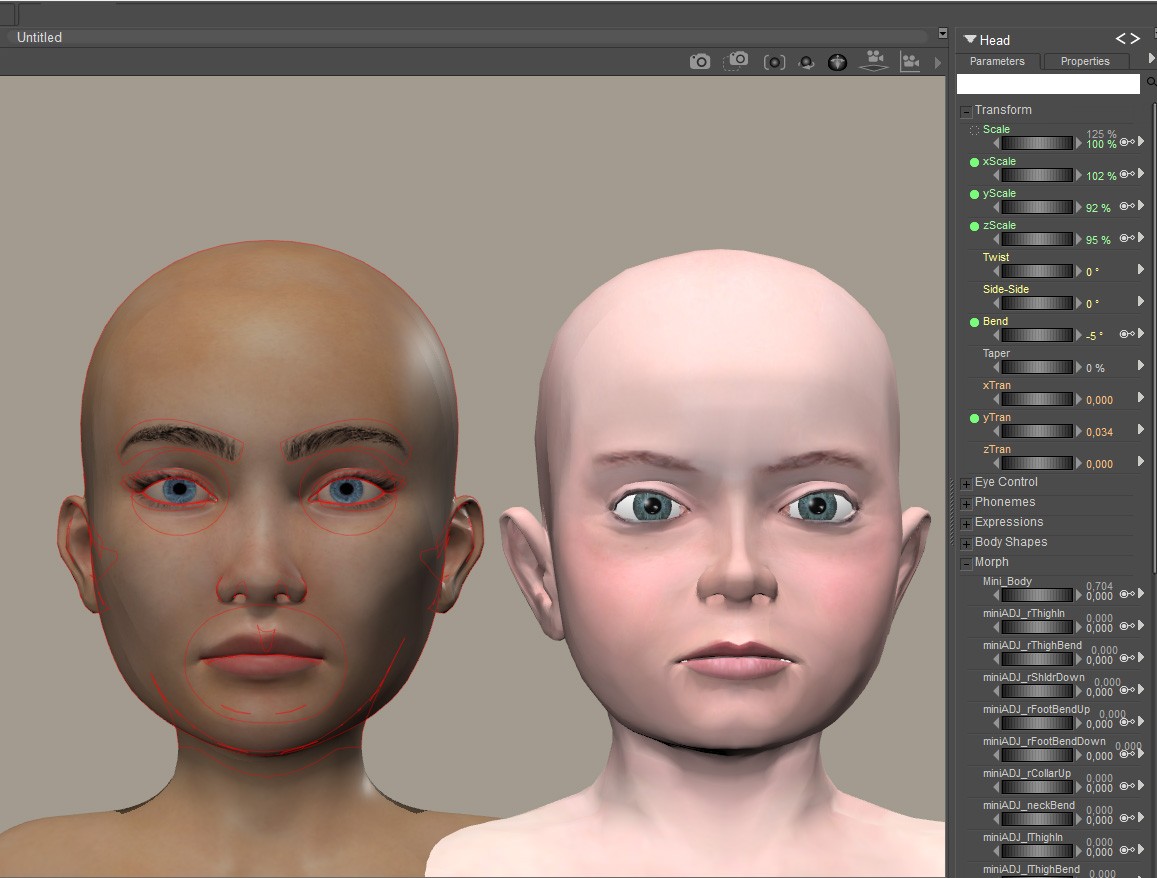Screen dimensions: 1157x878
Task: Toggle the green dot next to xScale
Action: 975,162
